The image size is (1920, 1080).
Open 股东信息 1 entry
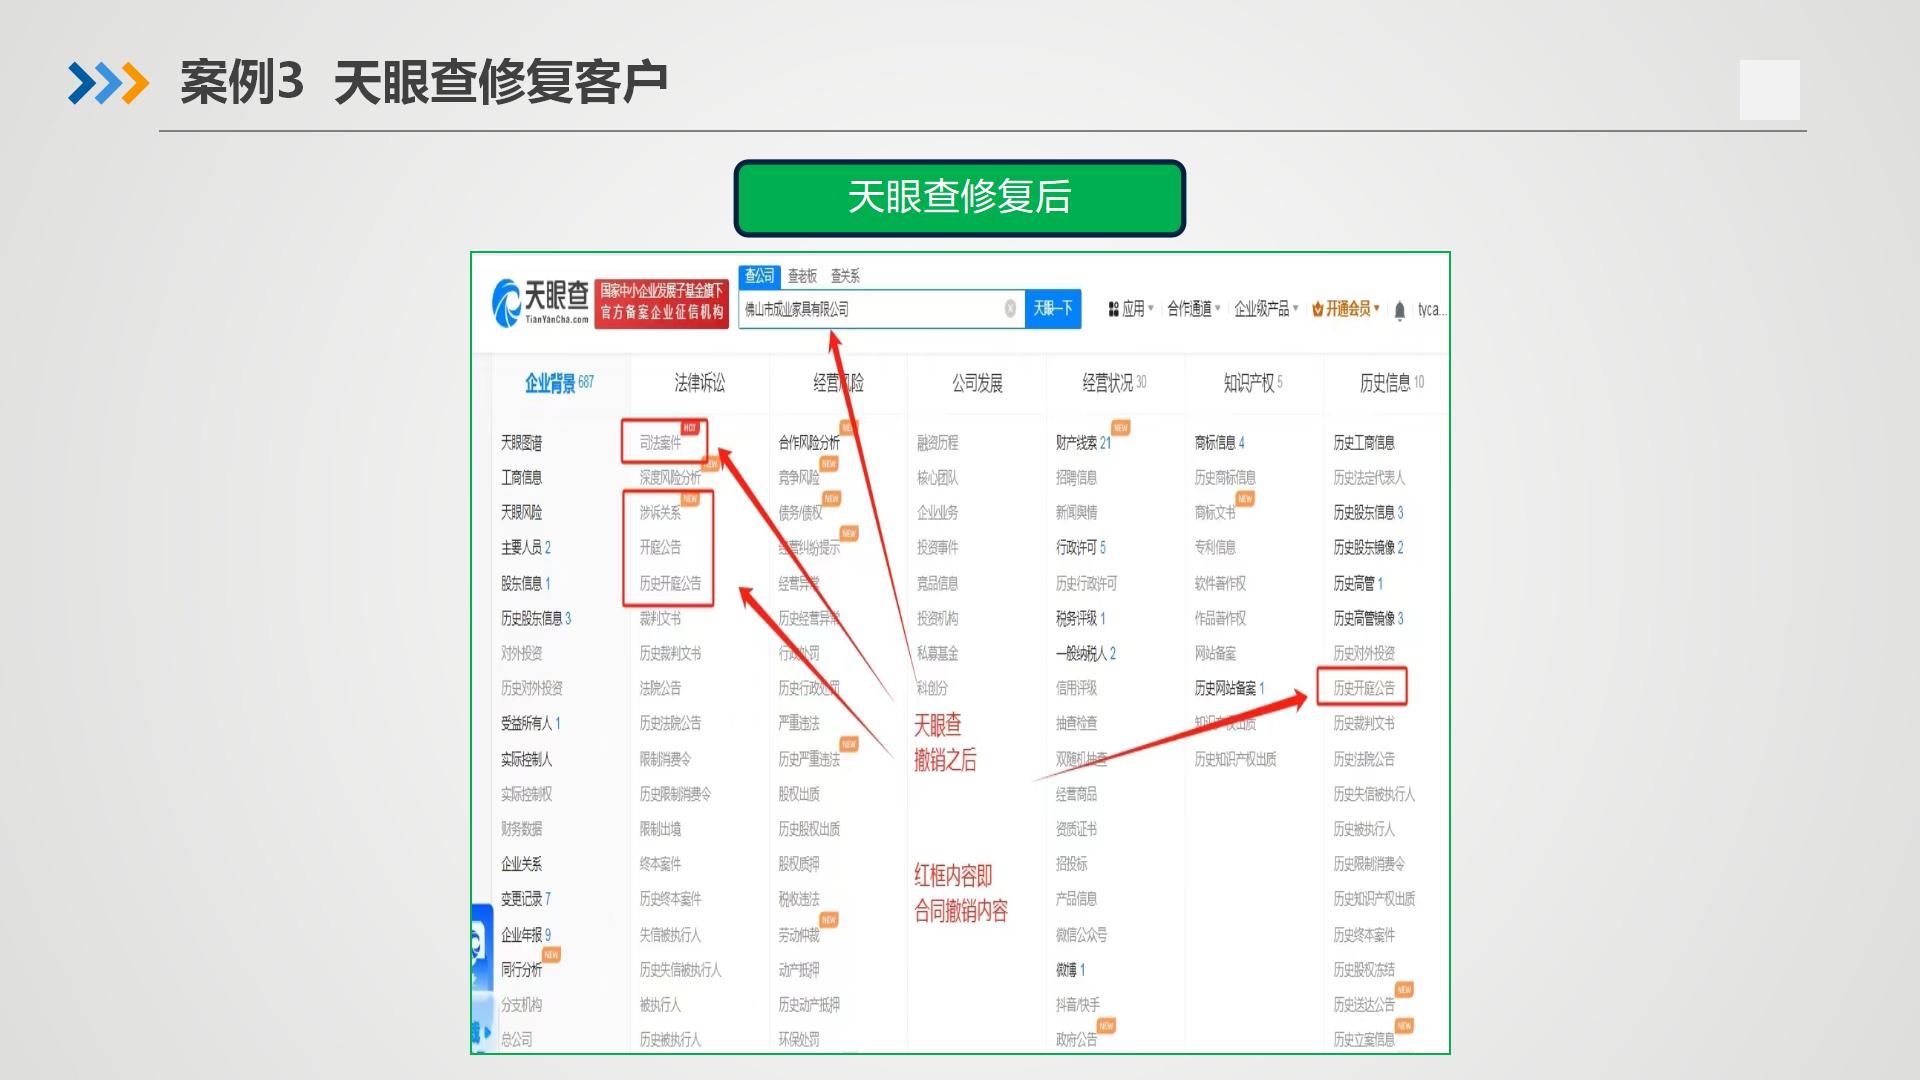[526, 584]
